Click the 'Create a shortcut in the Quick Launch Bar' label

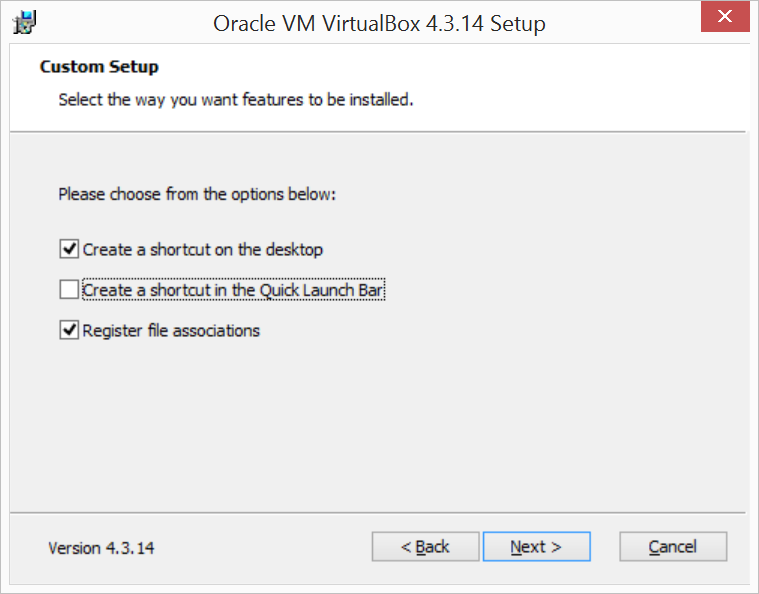point(233,290)
